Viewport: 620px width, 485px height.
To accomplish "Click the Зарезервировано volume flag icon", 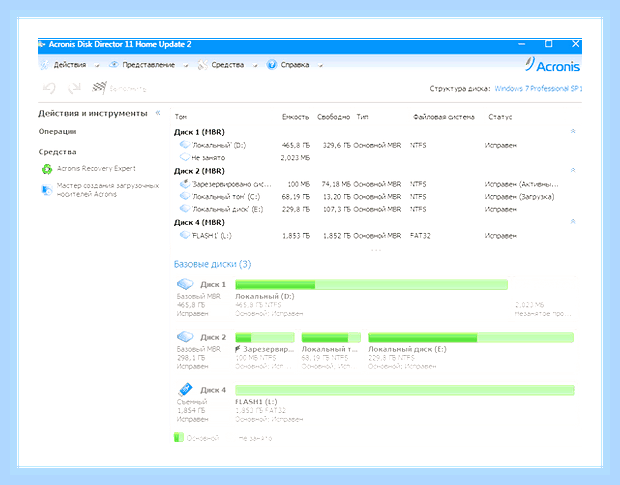I will [185, 184].
